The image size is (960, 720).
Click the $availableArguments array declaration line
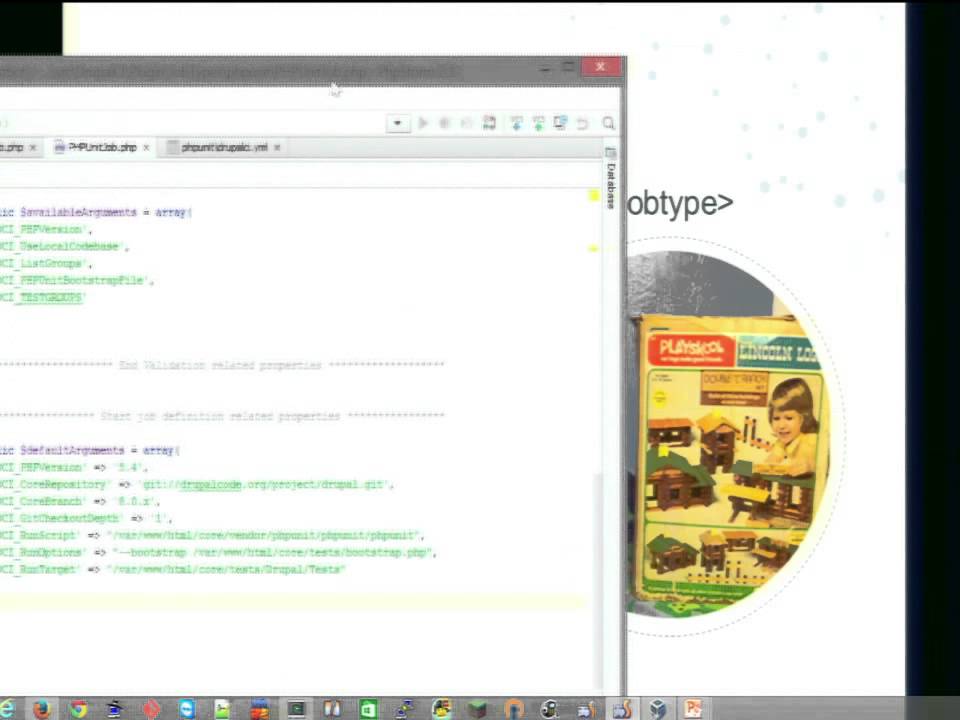(96, 212)
